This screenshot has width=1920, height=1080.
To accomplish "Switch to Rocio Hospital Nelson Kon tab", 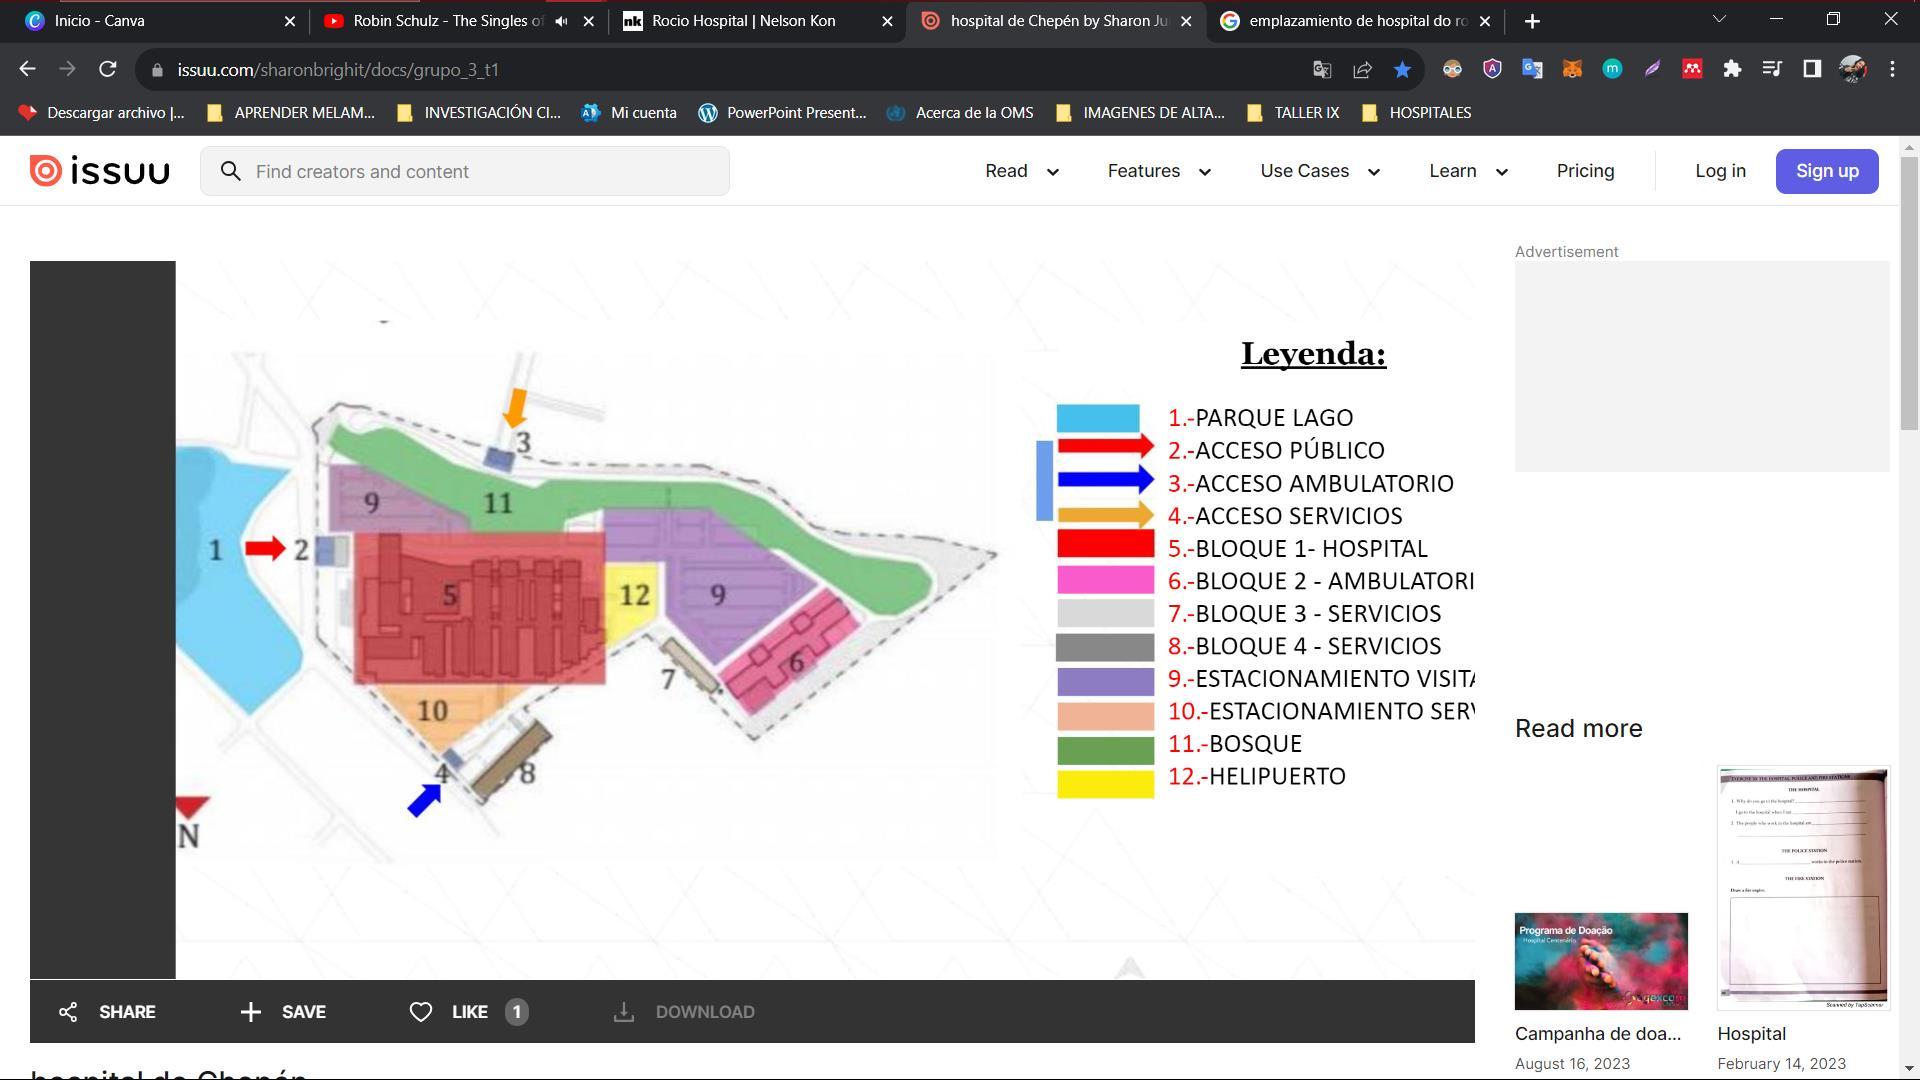I will tap(743, 20).
